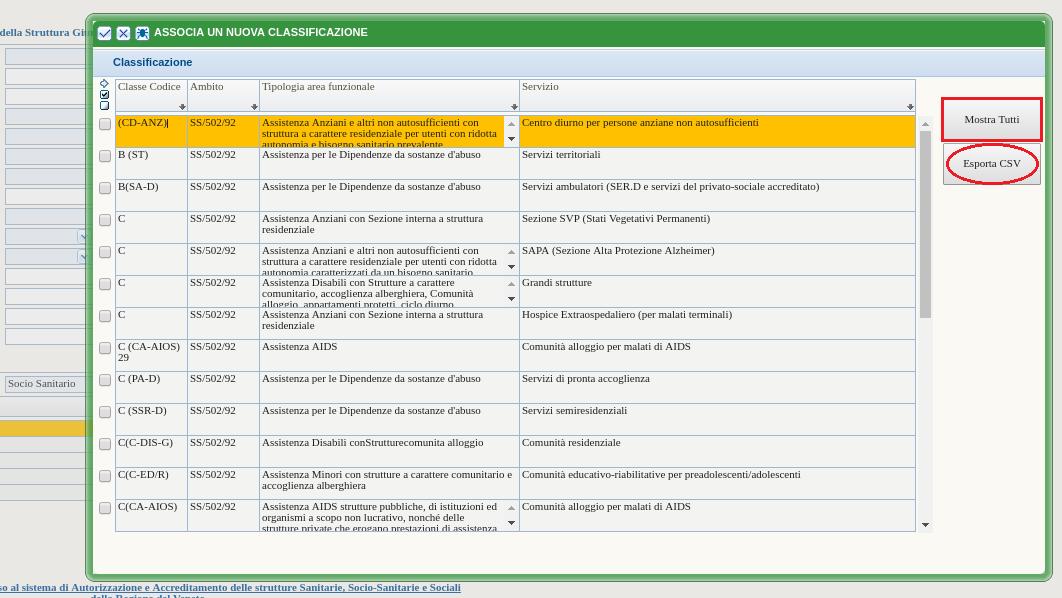Click the Hospice Extraospedaliero service cell
This screenshot has width=1062, height=598.
click(626, 315)
